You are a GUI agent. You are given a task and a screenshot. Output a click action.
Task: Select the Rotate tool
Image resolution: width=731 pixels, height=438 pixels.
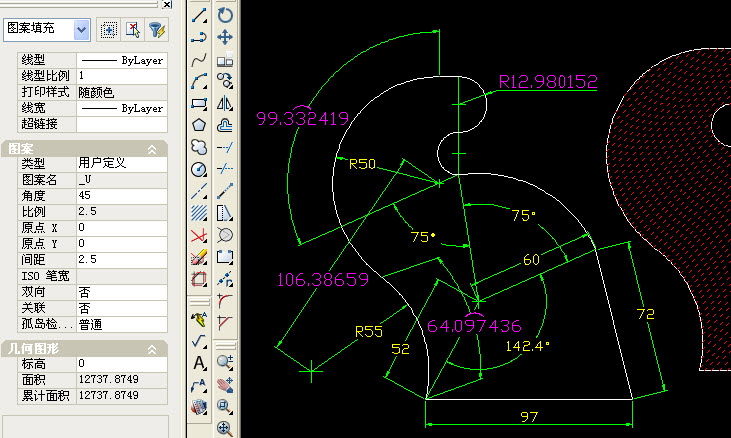(x=225, y=15)
